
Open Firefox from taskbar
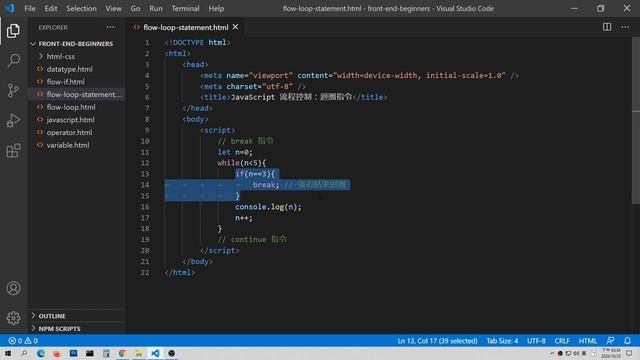[57, 353]
